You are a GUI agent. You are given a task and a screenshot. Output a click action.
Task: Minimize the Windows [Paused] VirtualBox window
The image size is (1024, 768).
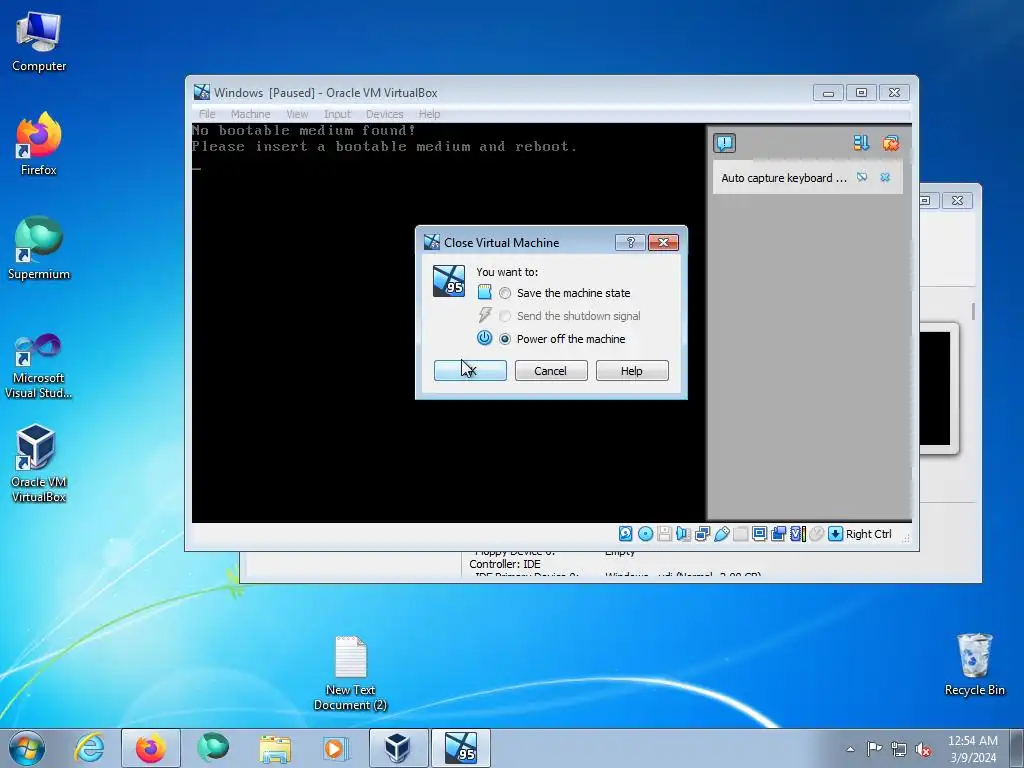click(828, 93)
